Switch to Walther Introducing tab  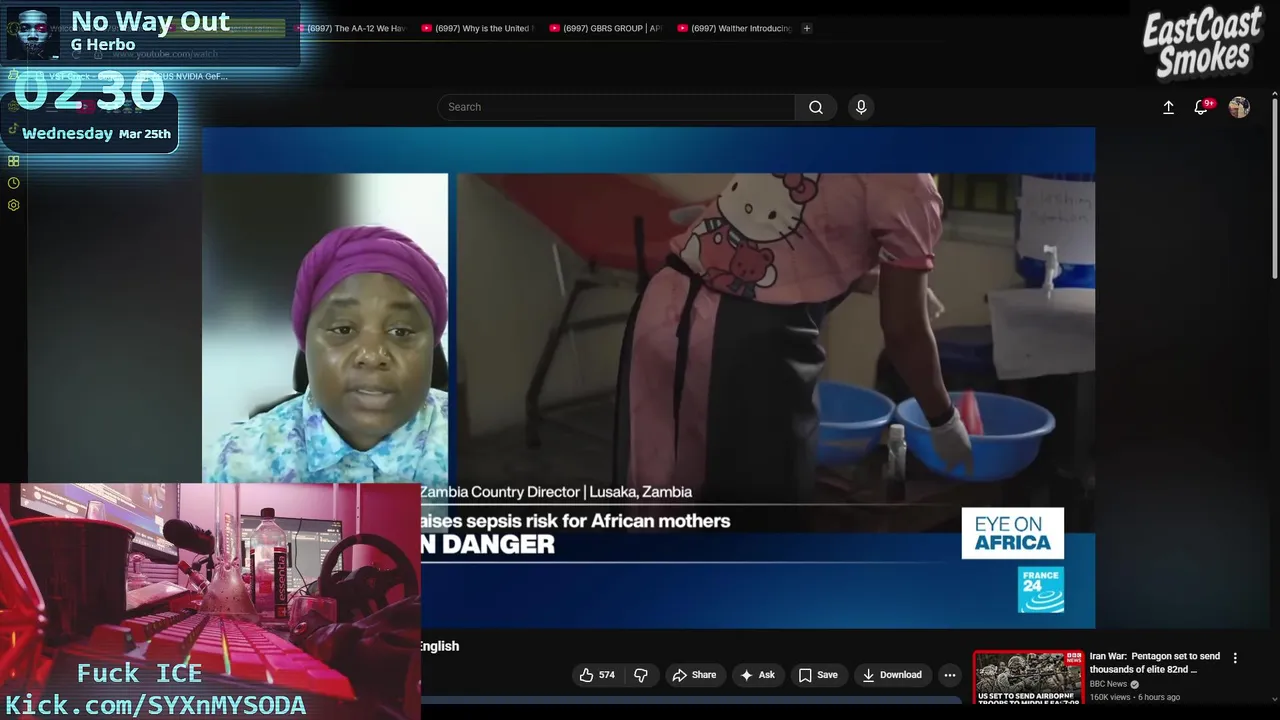pos(733,28)
